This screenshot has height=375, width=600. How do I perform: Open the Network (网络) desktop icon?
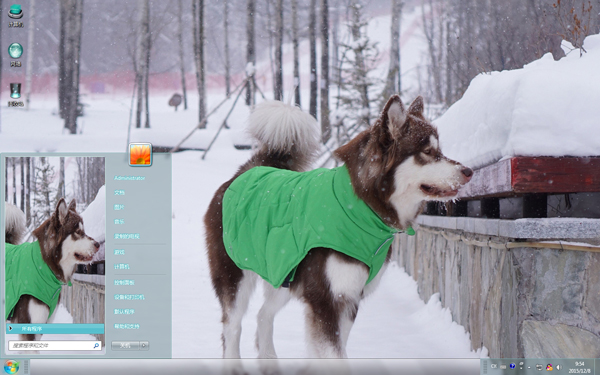pos(15,54)
